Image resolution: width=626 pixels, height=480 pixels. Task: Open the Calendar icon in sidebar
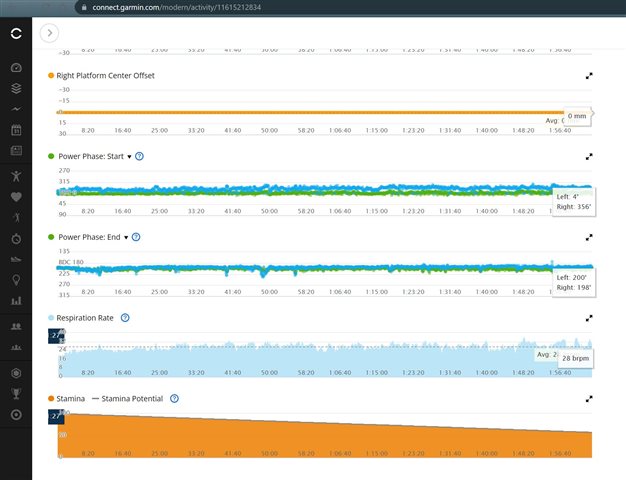click(x=15, y=129)
